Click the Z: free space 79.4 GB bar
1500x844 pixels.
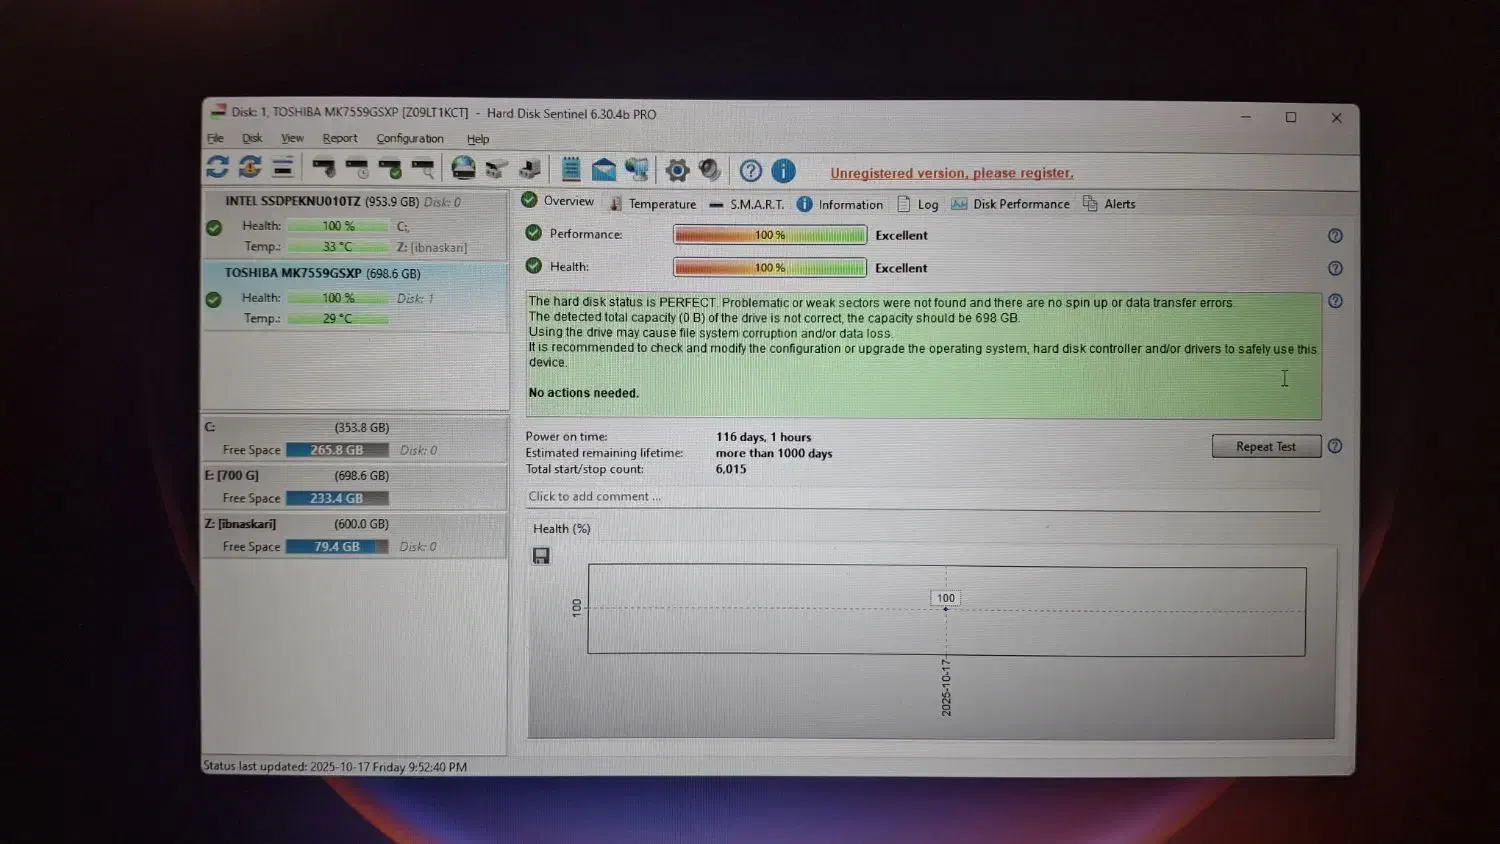click(x=337, y=547)
